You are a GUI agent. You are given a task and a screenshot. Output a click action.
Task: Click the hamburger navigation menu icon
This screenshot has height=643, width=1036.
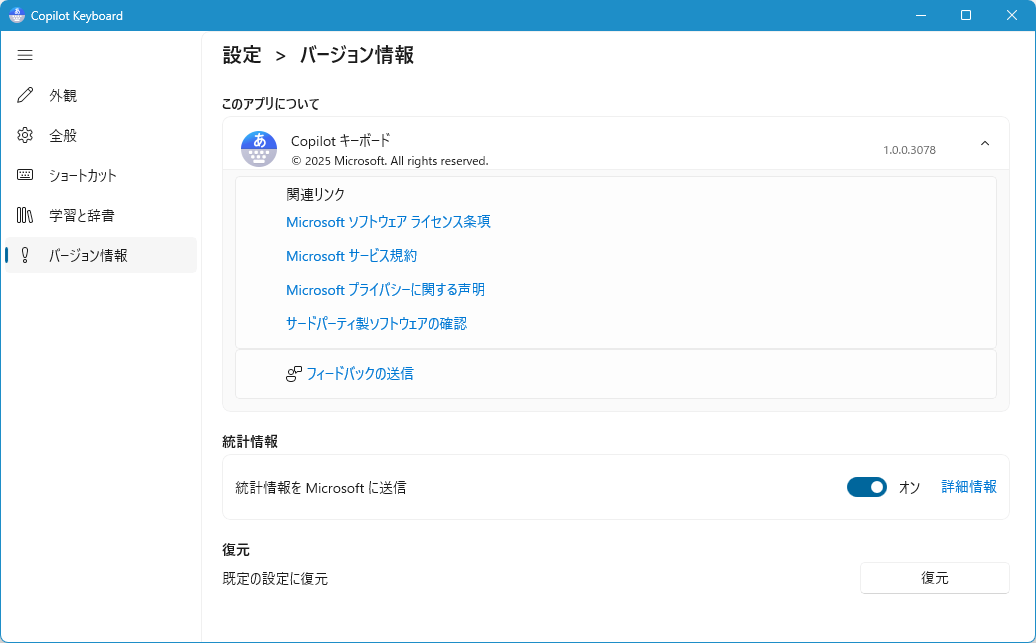tap(25, 55)
